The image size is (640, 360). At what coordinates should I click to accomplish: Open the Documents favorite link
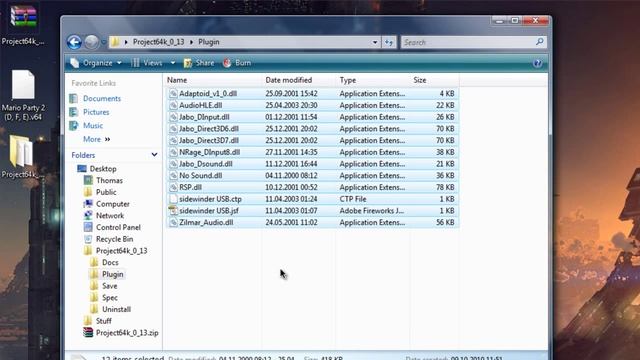pos(102,98)
